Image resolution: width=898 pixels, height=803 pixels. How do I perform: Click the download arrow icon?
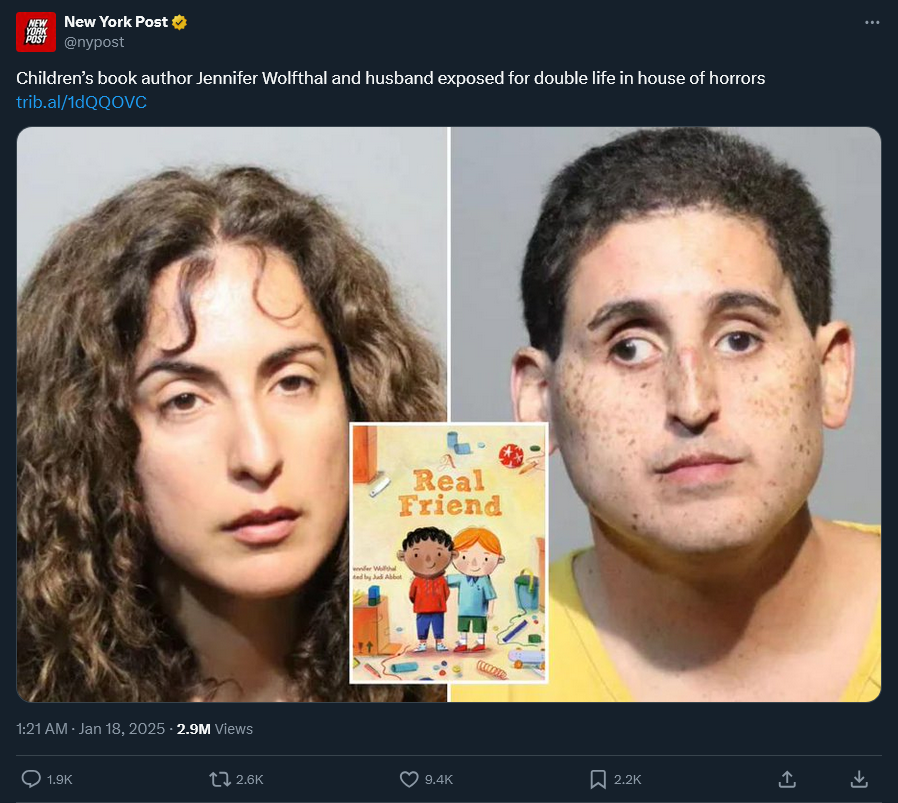point(859,779)
